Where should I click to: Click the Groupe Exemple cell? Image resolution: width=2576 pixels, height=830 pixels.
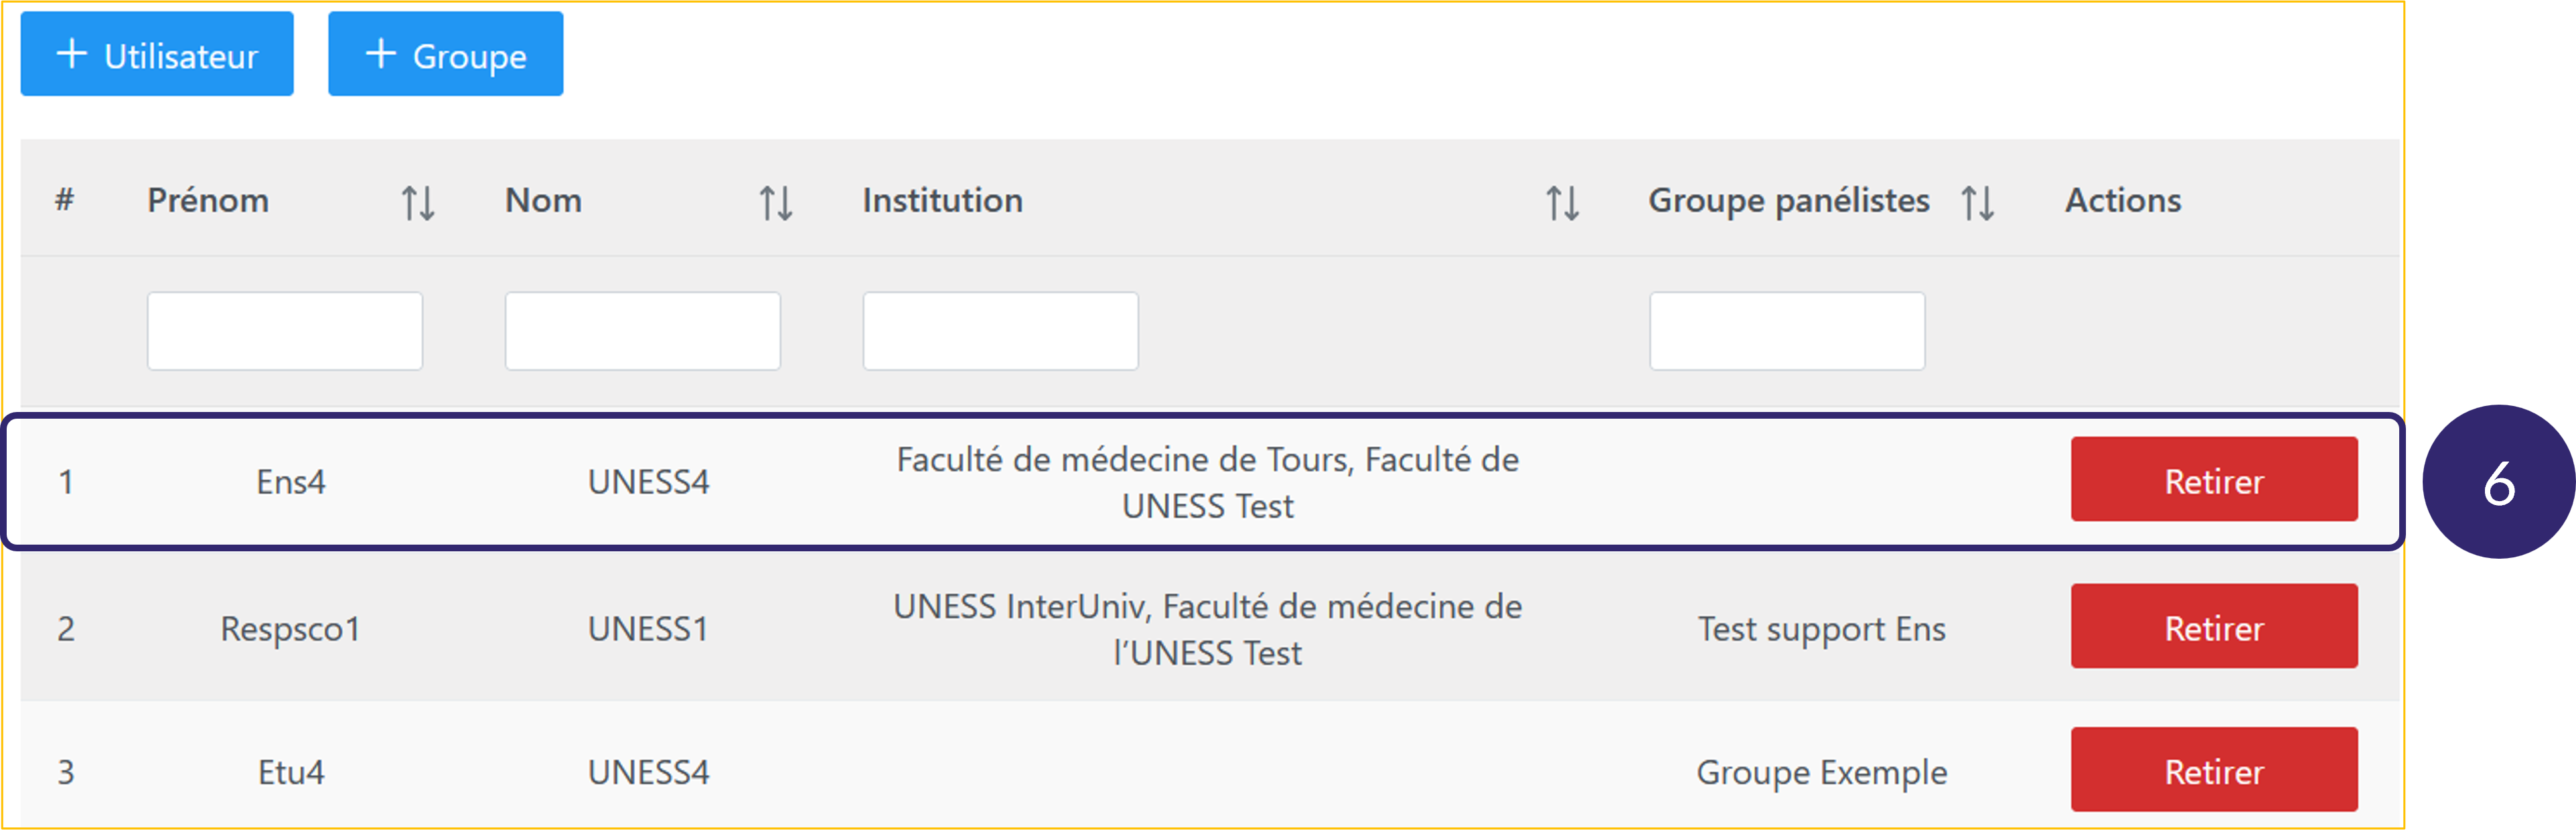pyautogui.click(x=1821, y=772)
